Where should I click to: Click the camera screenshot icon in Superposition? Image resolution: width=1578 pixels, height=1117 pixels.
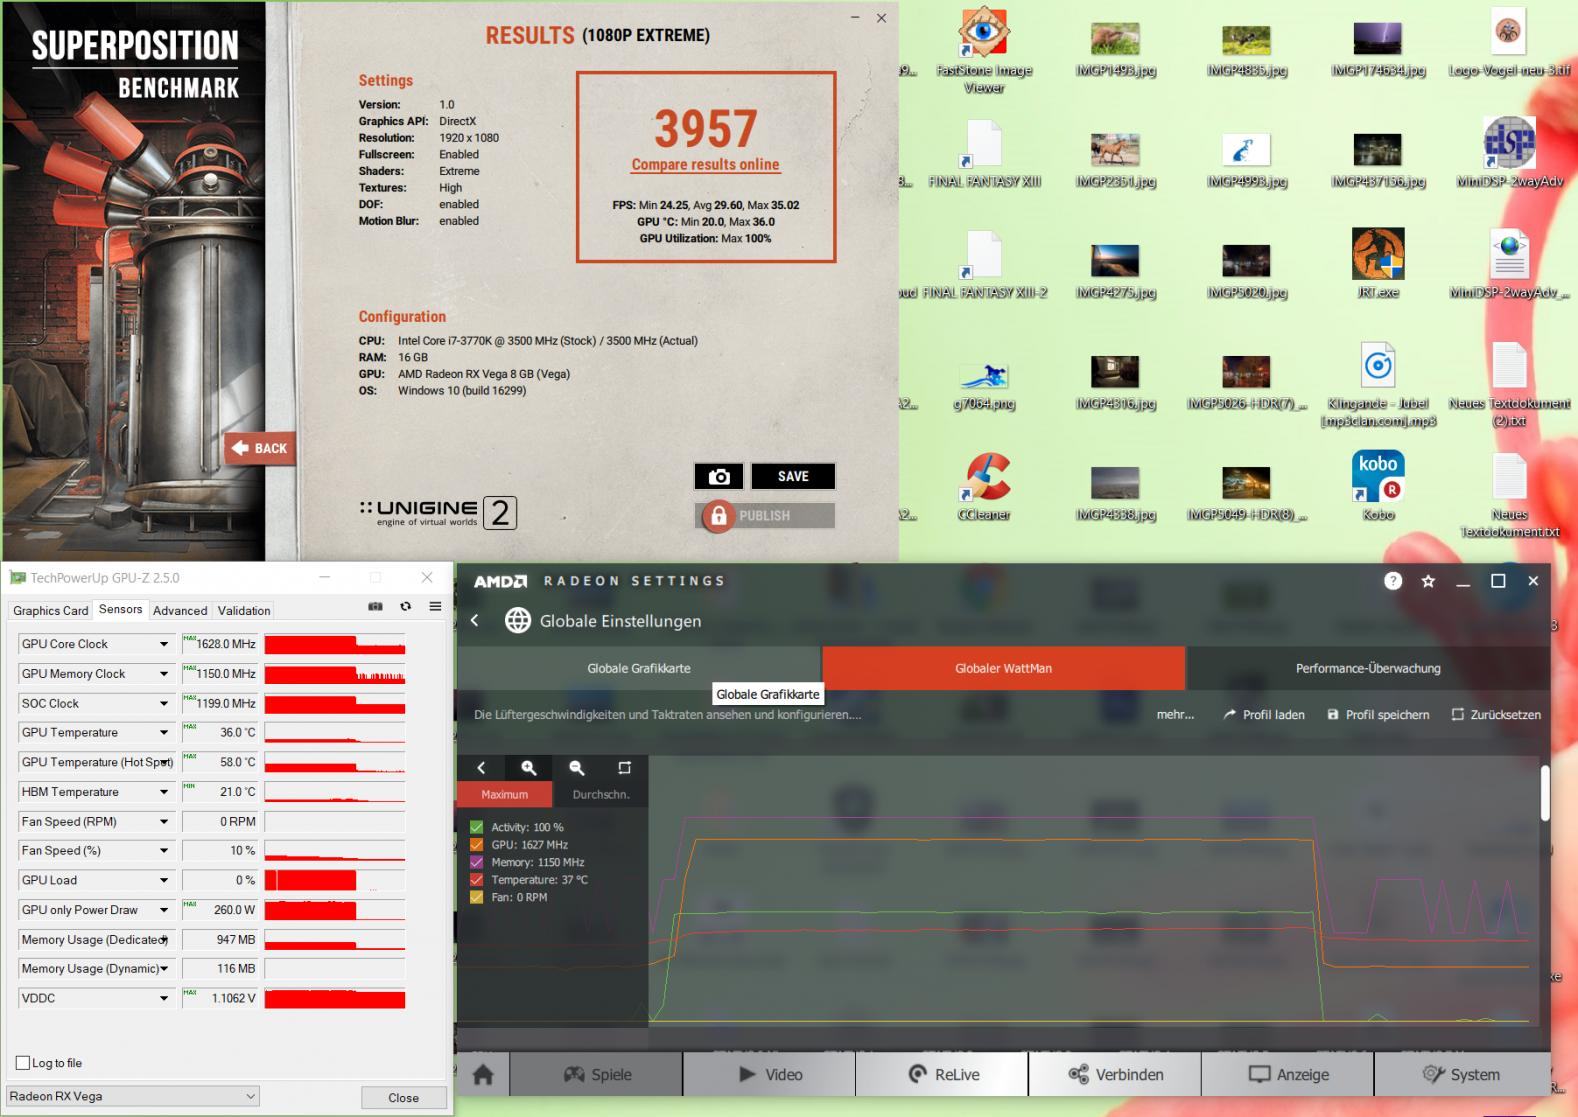[x=719, y=477]
